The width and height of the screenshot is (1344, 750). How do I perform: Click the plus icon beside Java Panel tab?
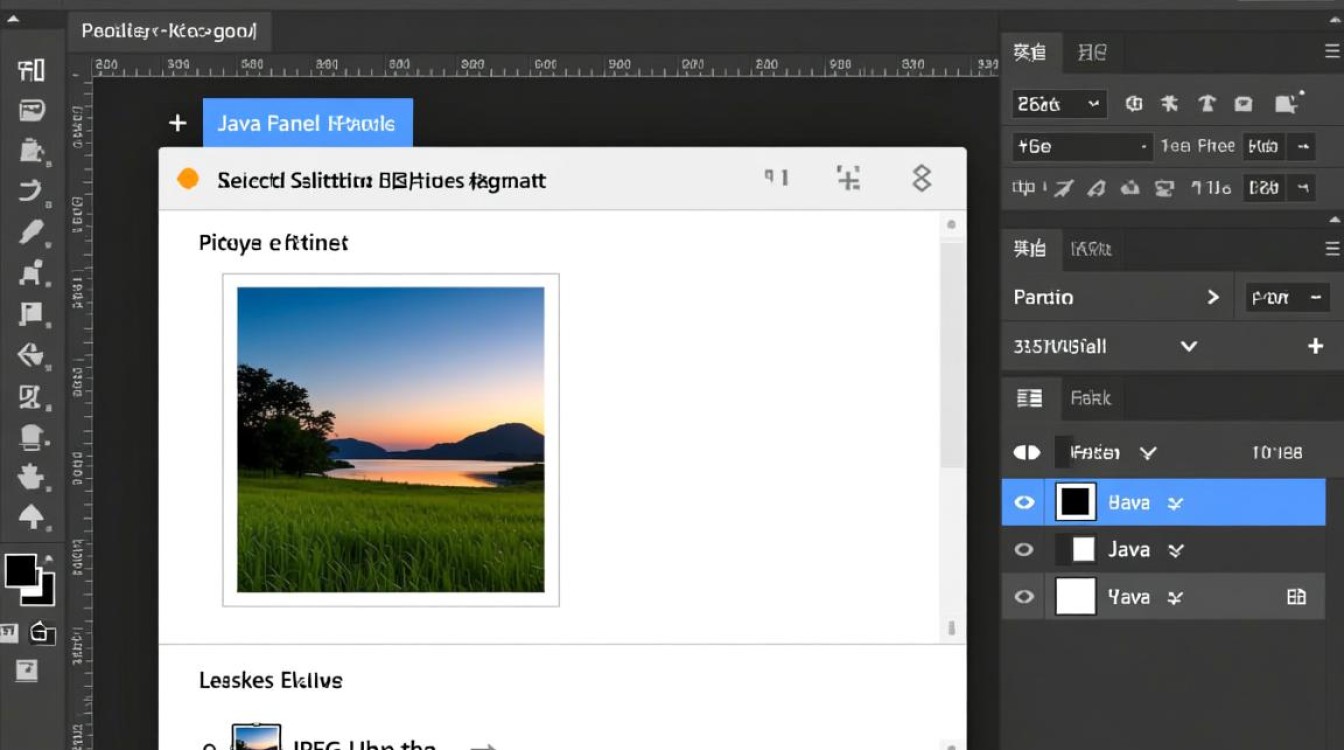tap(178, 123)
